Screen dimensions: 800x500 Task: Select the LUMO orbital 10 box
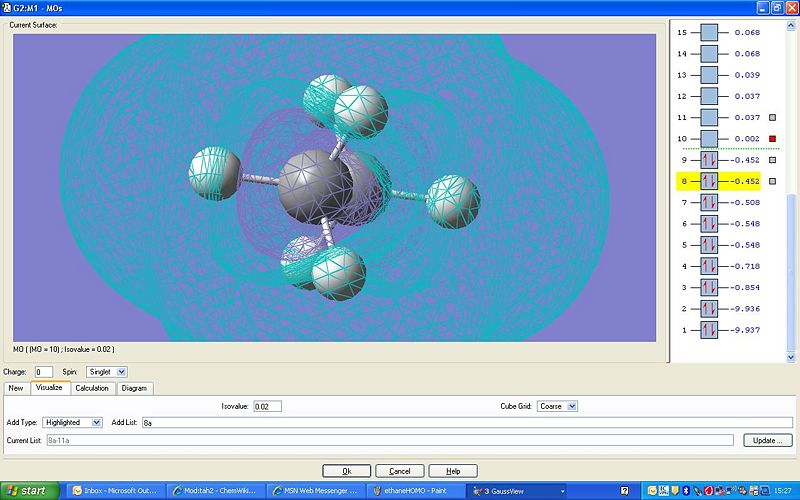click(x=709, y=139)
